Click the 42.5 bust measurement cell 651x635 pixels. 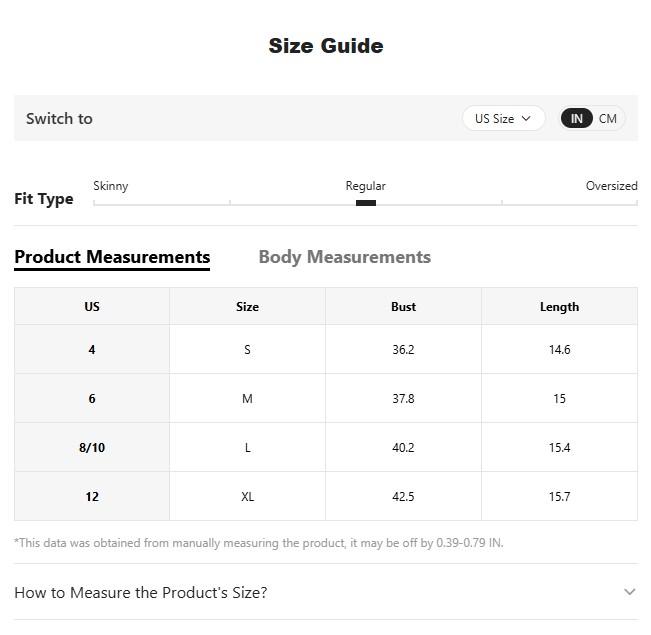pos(403,497)
